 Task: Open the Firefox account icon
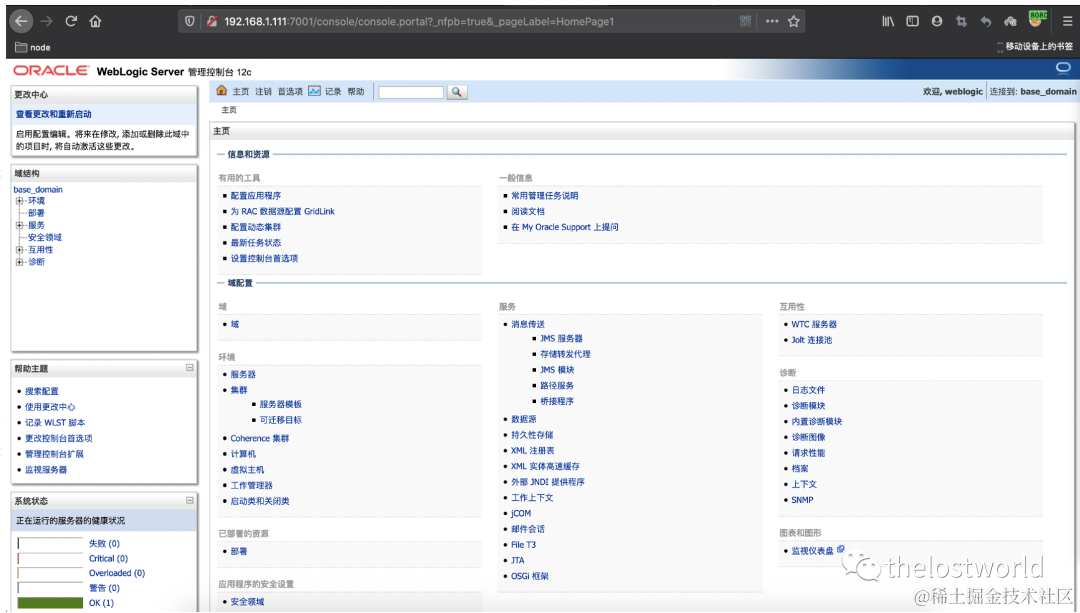937,21
